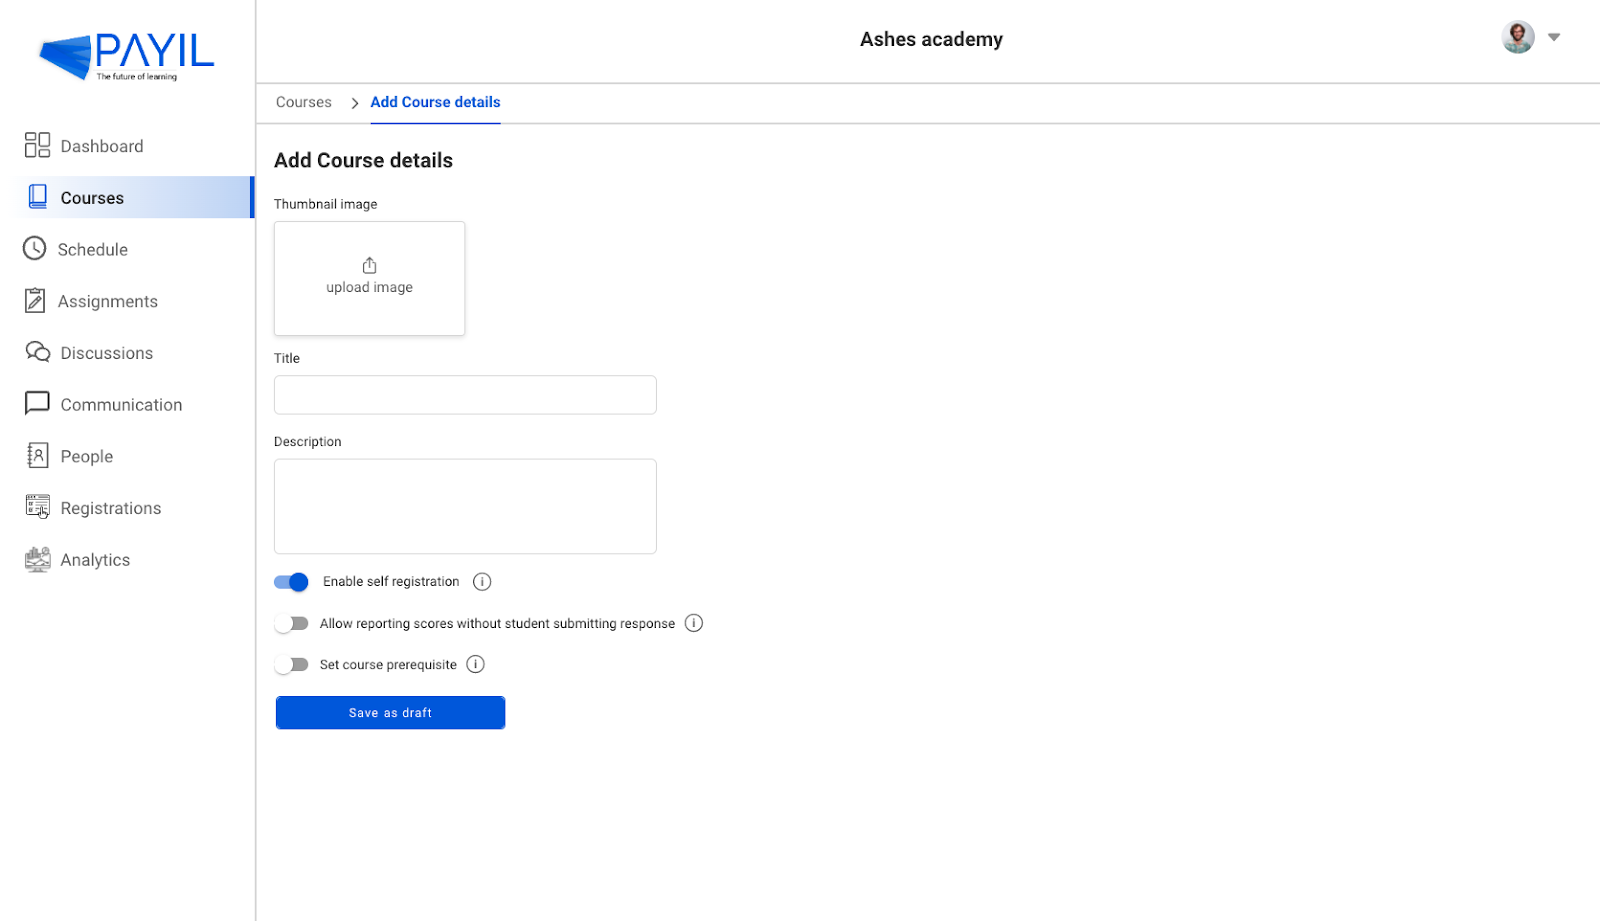The image size is (1600, 921).
Task: Focus the Title input field
Action: (465, 395)
